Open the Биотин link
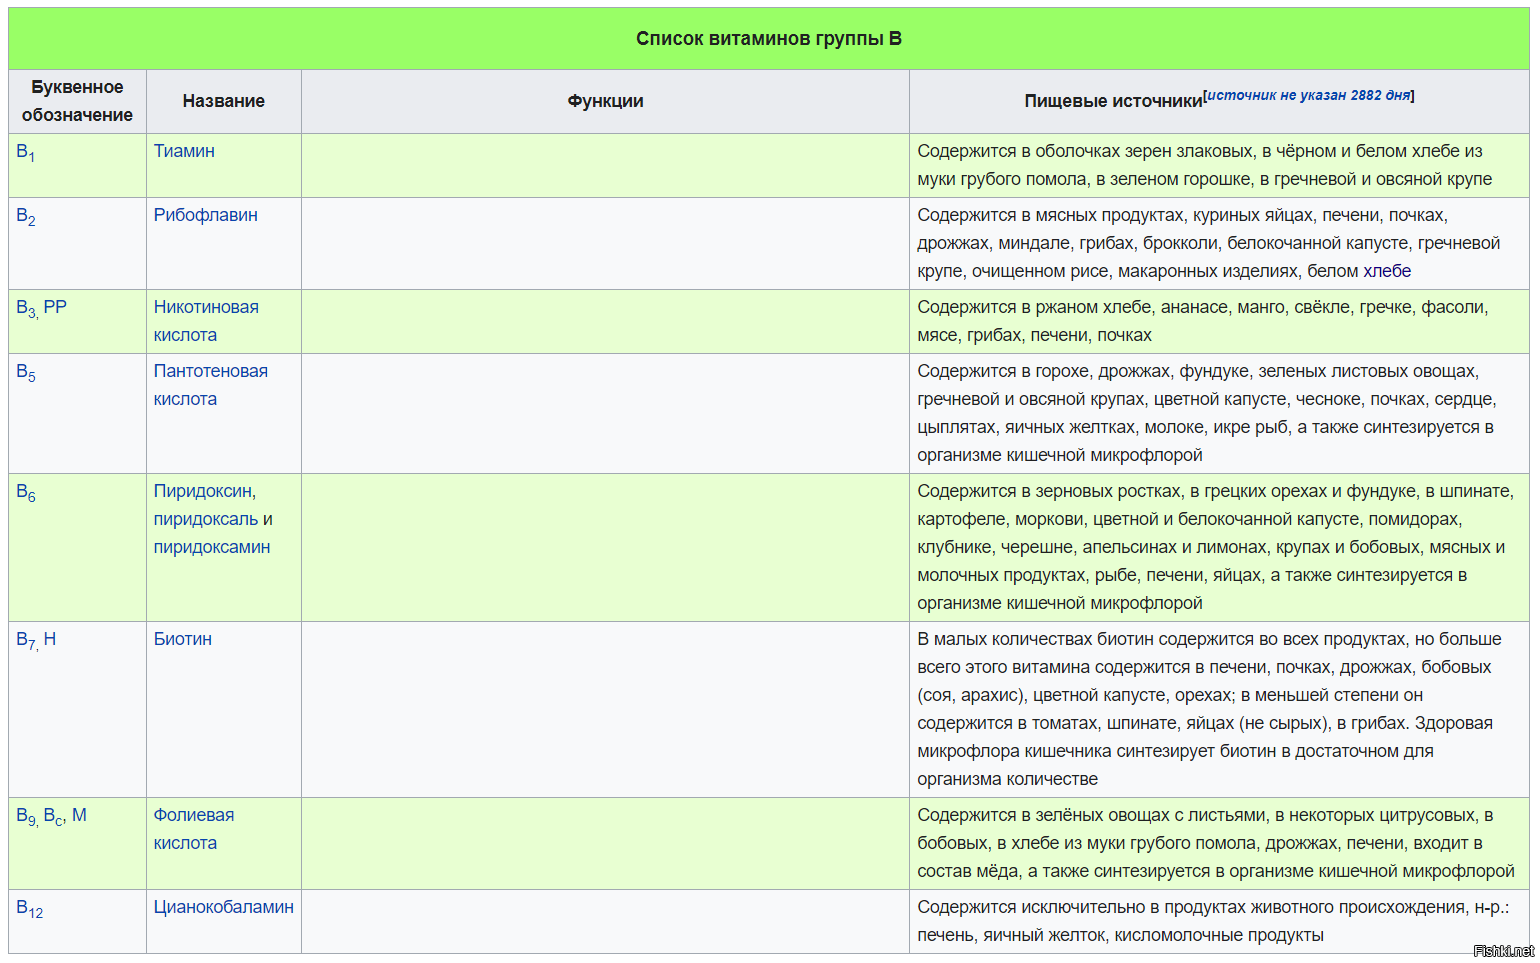Screen dimensions: 1540x963 (x=182, y=639)
